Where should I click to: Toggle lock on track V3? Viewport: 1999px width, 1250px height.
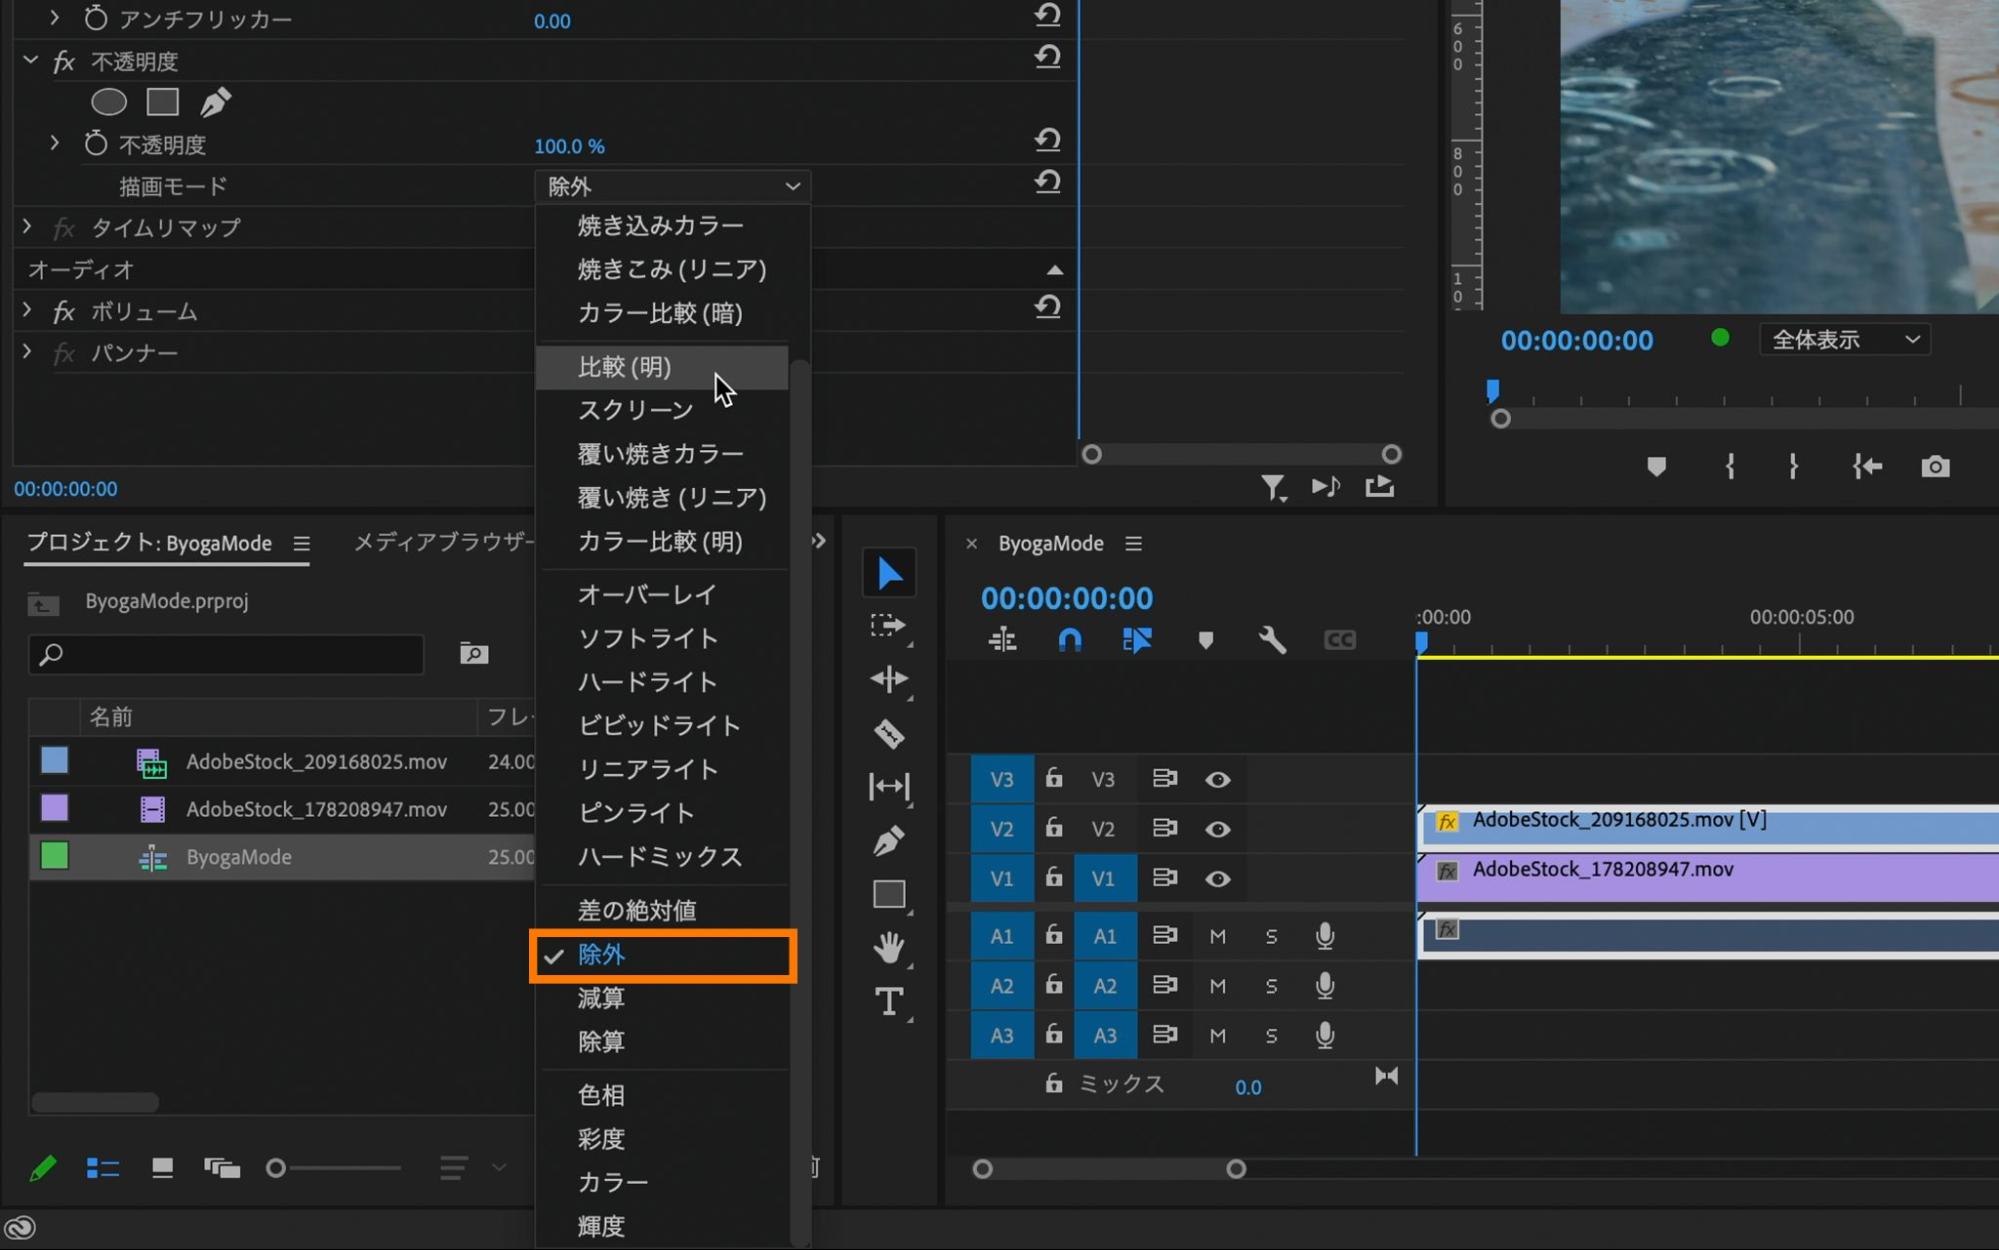coord(1054,779)
